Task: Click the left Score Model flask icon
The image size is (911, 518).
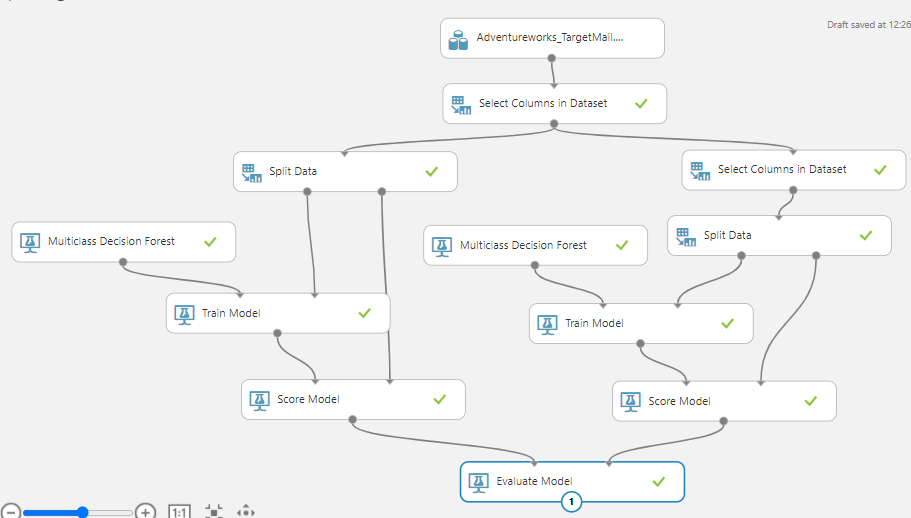Action: pyautogui.click(x=259, y=400)
